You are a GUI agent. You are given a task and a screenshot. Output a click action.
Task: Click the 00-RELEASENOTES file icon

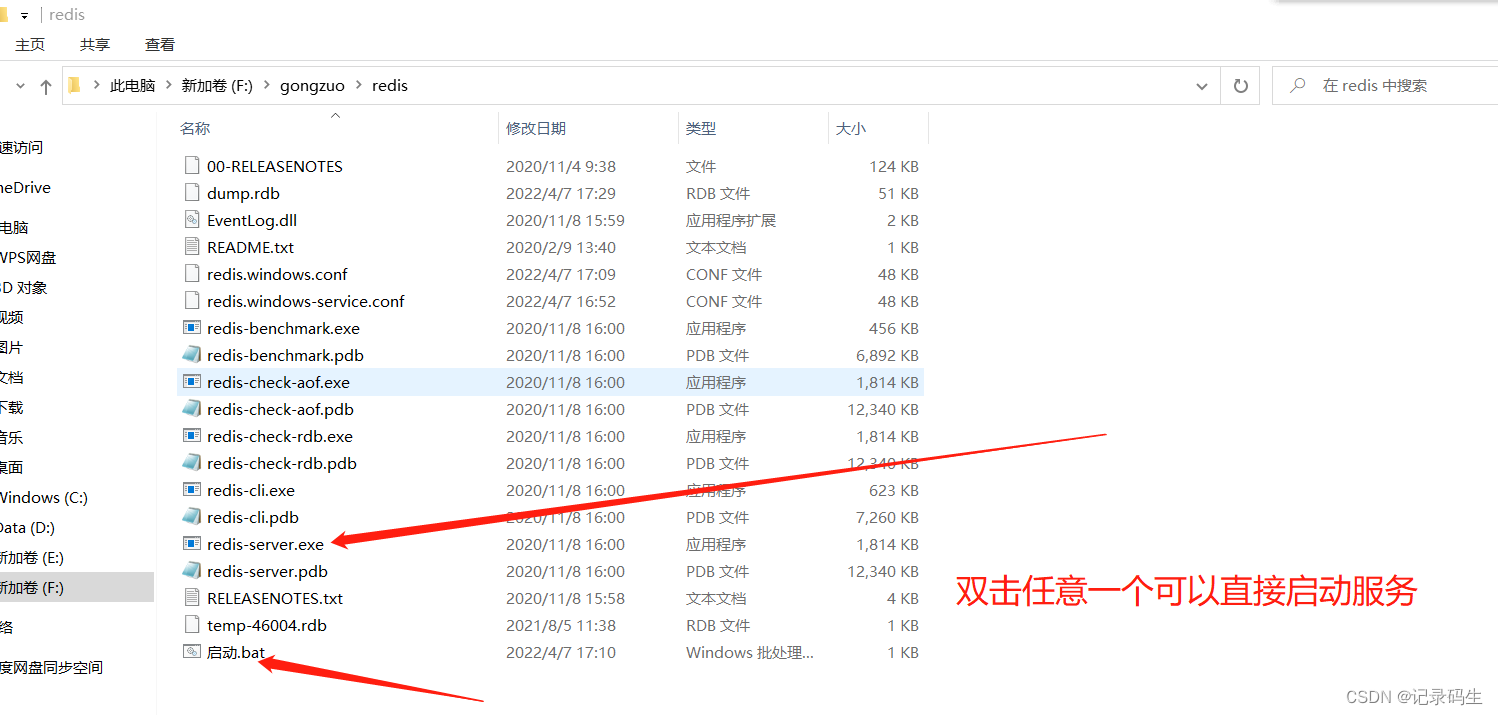(192, 166)
